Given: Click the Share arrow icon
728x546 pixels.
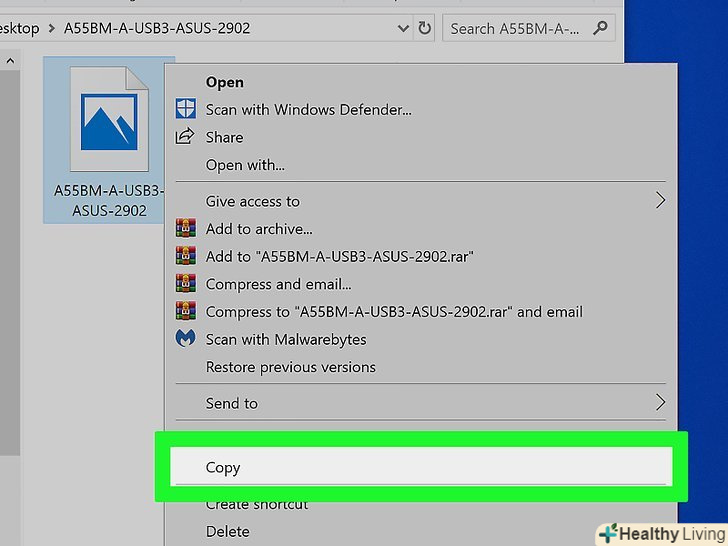Looking at the screenshot, I should [x=185, y=136].
